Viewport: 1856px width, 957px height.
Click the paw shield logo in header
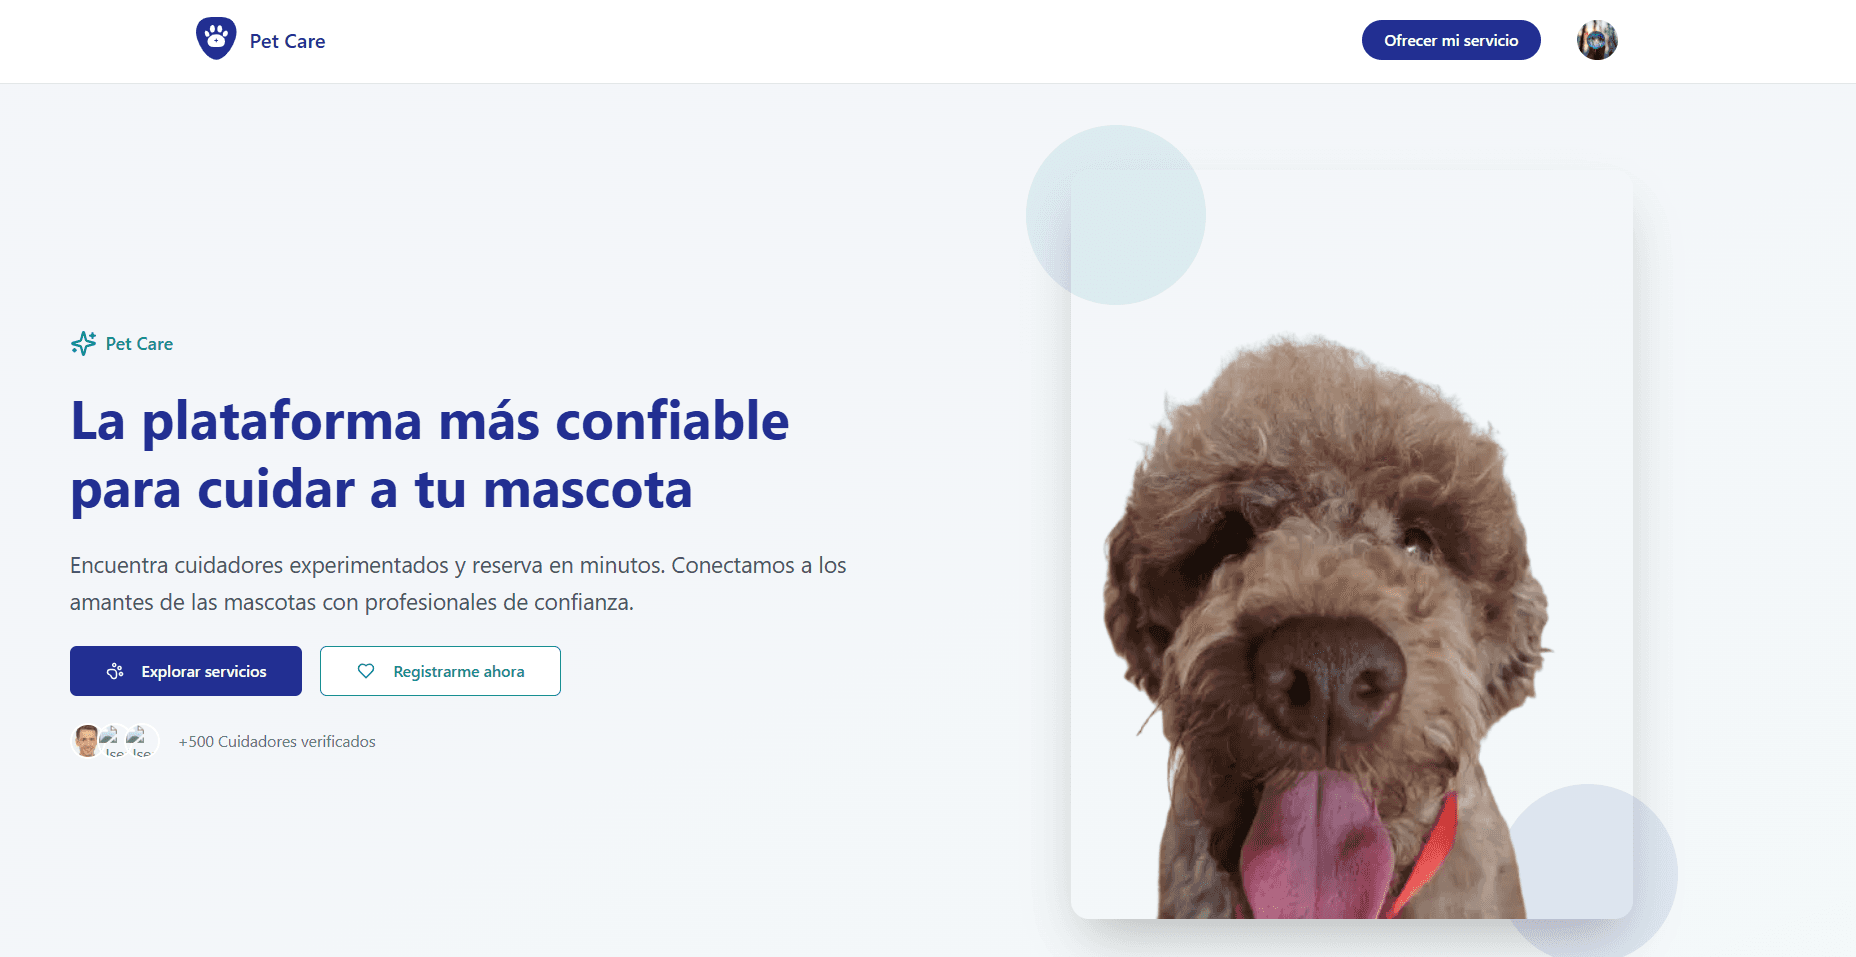pyautogui.click(x=216, y=39)
